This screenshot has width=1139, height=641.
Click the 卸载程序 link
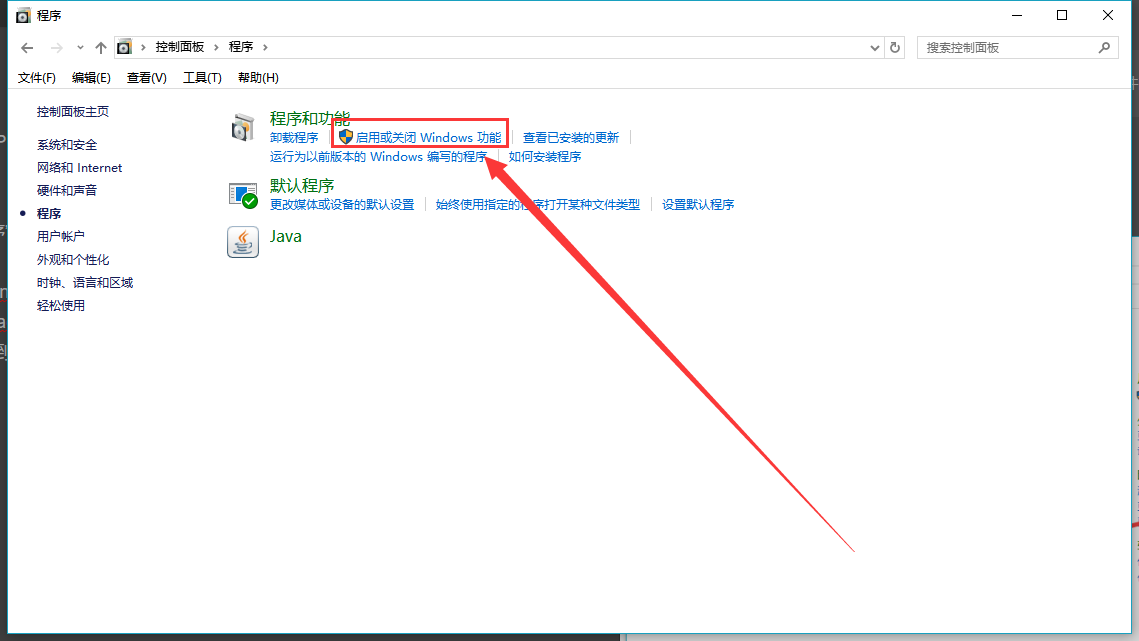pos(294,137)
